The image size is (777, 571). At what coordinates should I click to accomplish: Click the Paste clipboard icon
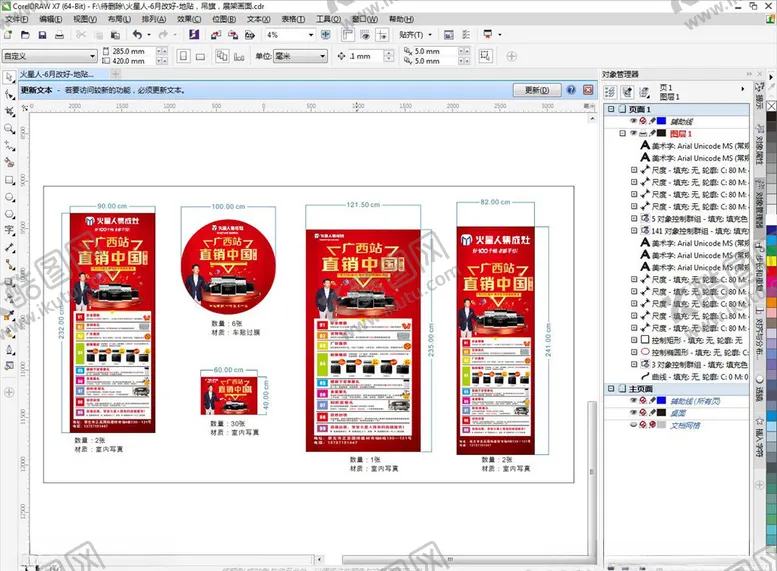point(115,35)
